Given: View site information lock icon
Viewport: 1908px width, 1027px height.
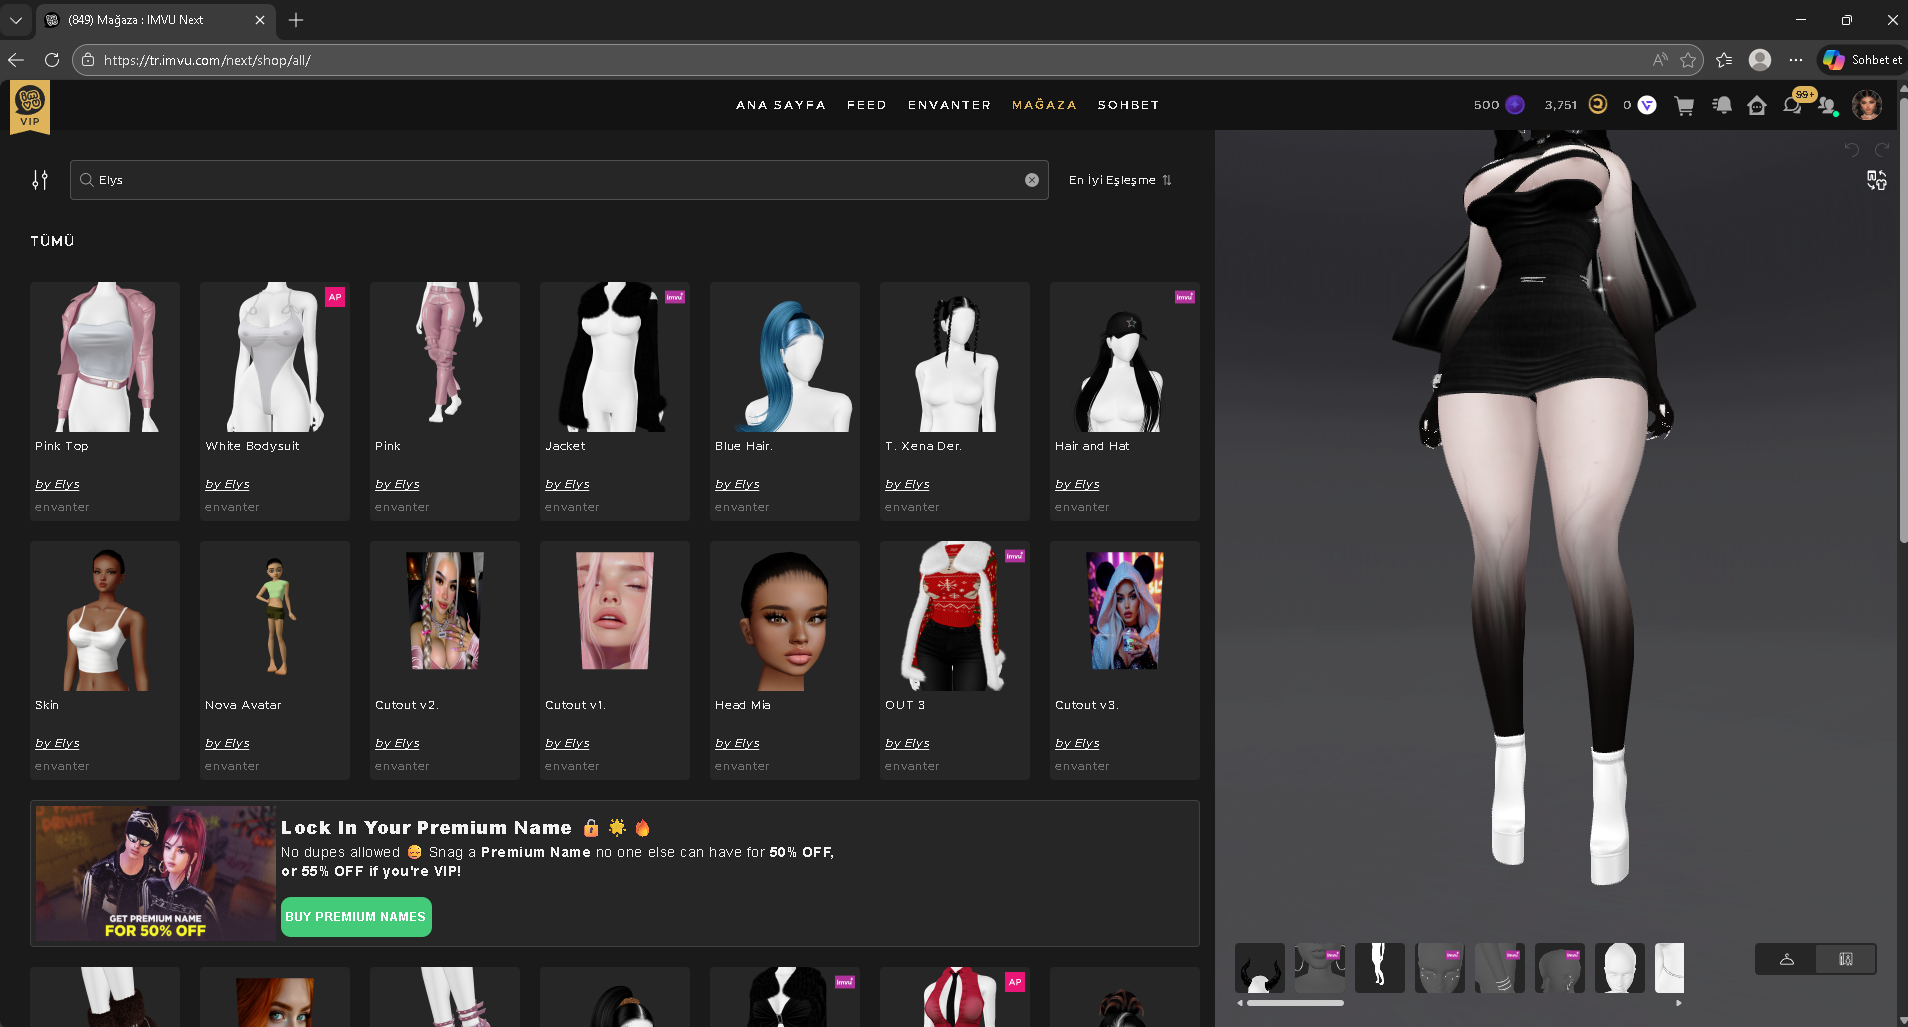Looking at the screenshot, I should pyautogui.click(x=88, y=60).
